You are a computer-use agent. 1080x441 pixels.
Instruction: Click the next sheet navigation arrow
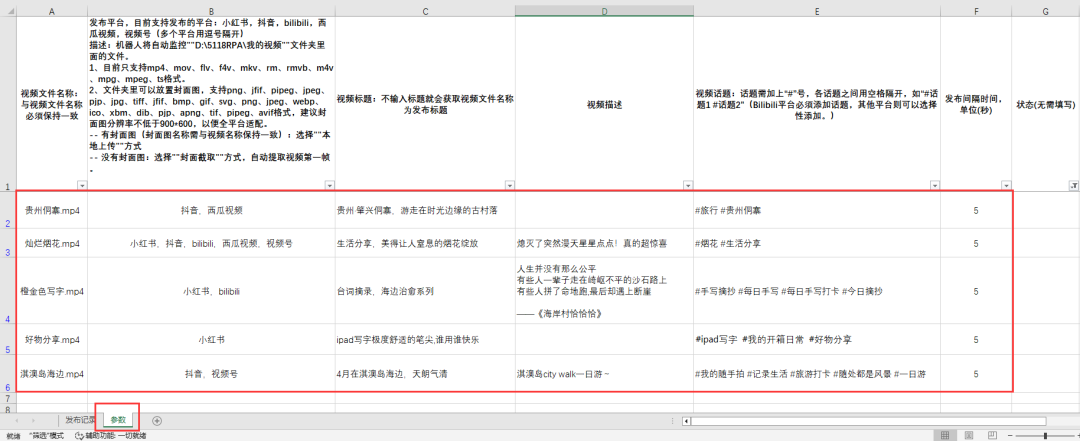tap(33, 420)
